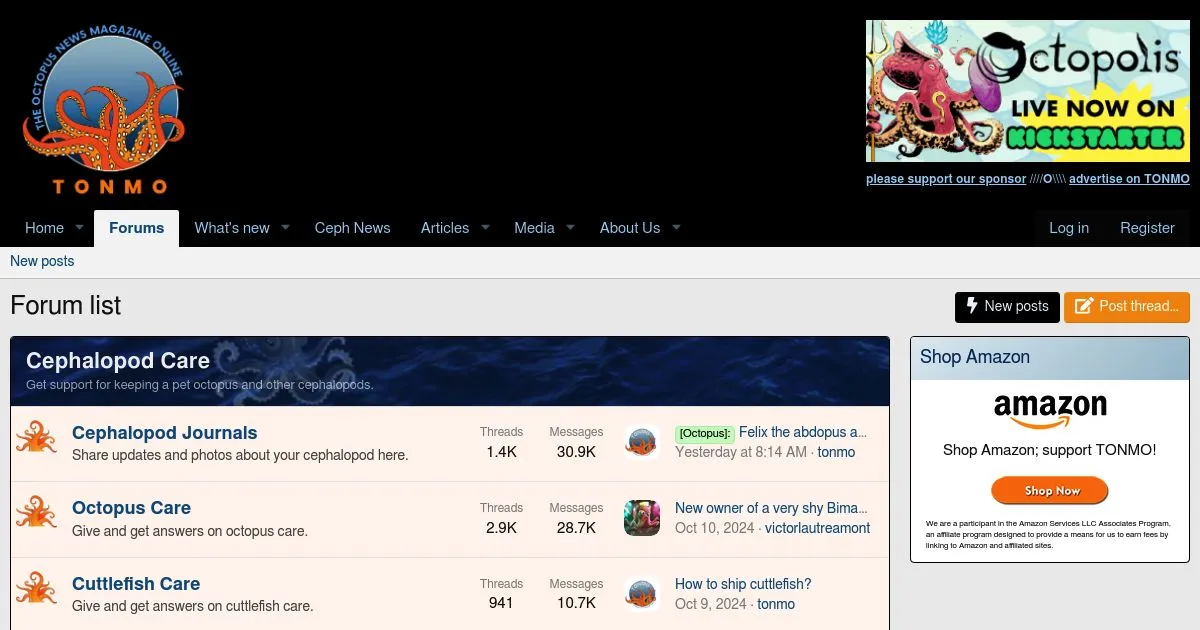
Task: Open tonmo profile next to Oct 9, 2024
Action: tap(776, 604)
